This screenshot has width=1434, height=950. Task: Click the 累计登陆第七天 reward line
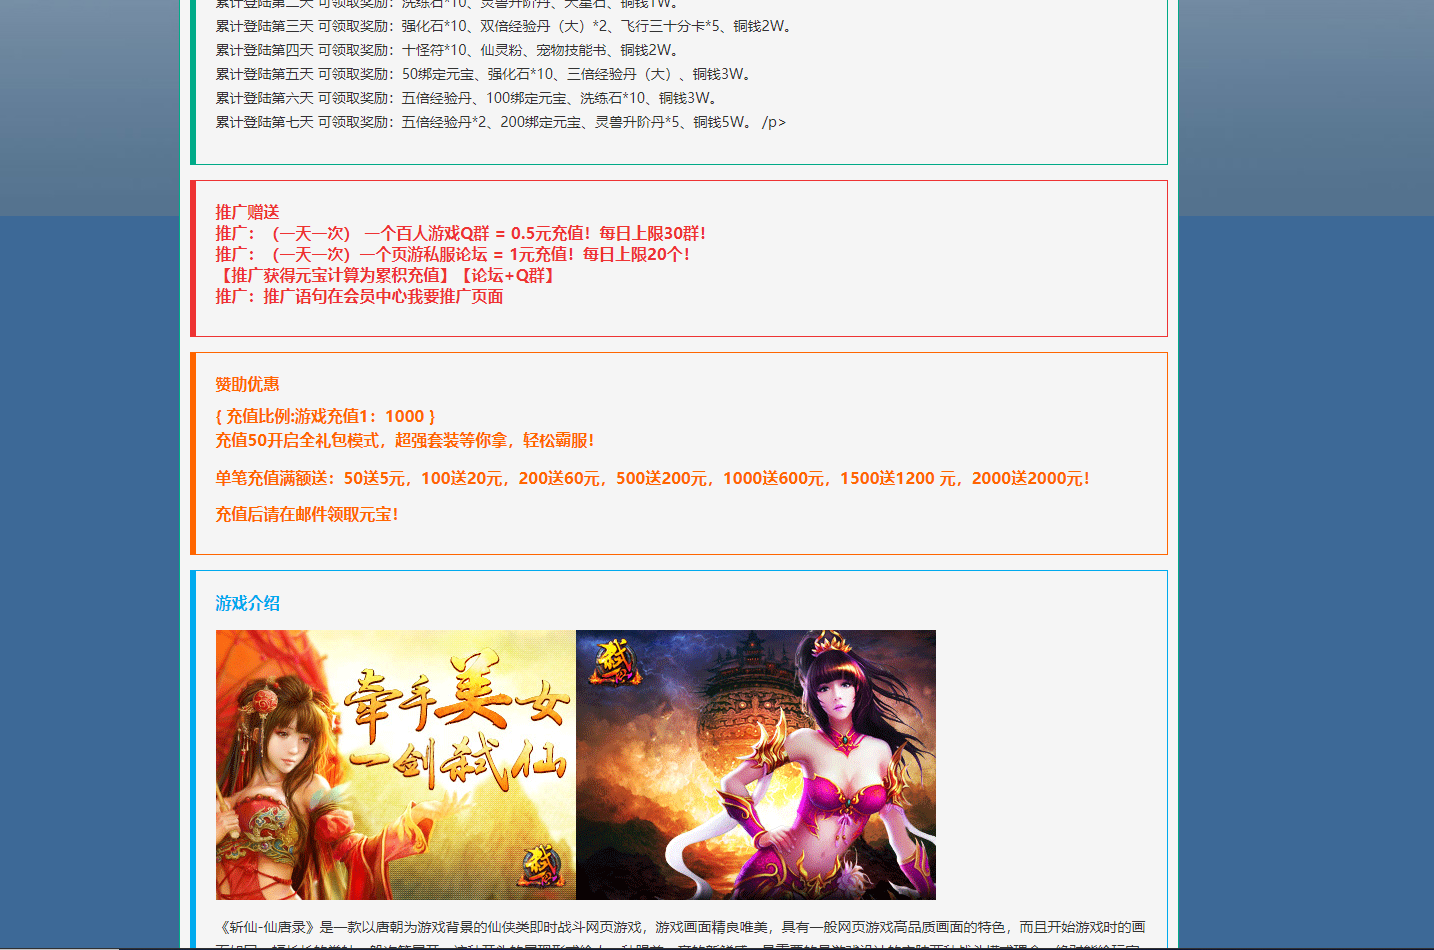500,122
